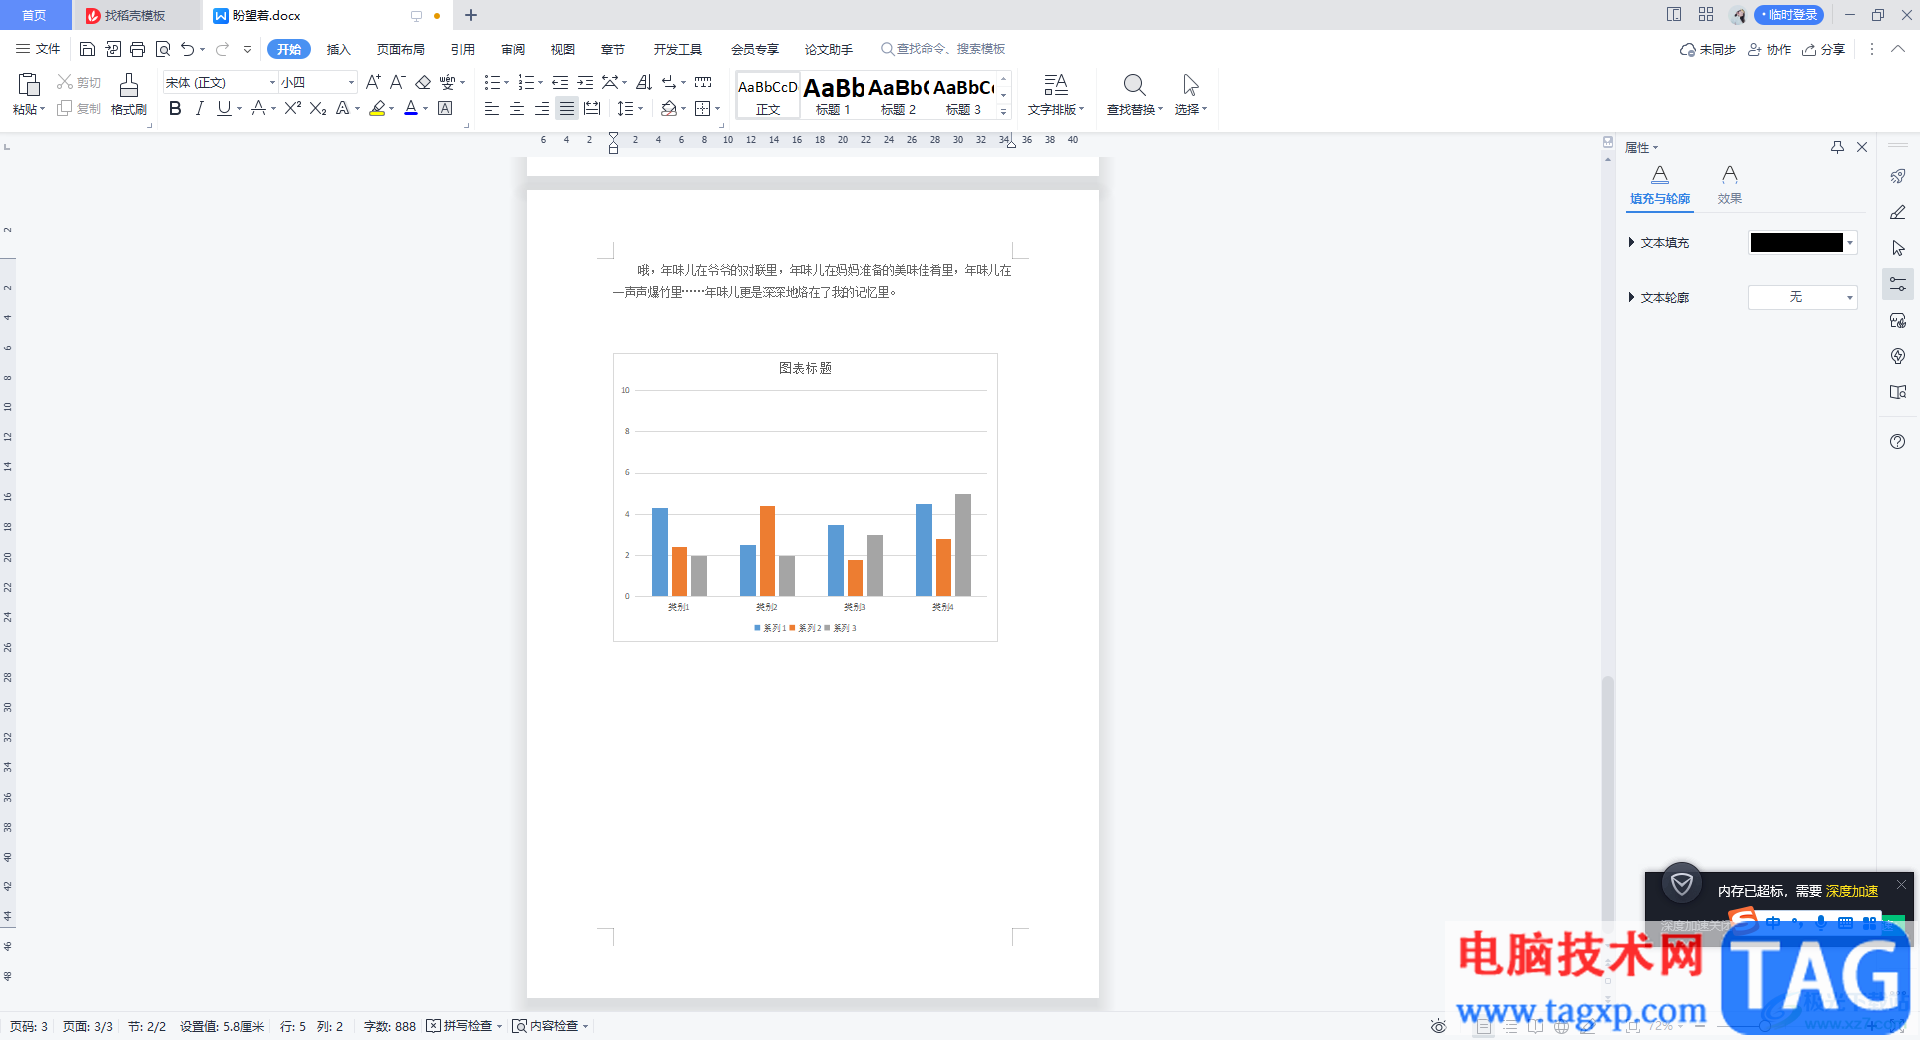Image resolution: width=1920 pixels, height=1040 pixels.
Task: Set paragraph to align right
Action: pyautogui.click(x=541, y=108)
